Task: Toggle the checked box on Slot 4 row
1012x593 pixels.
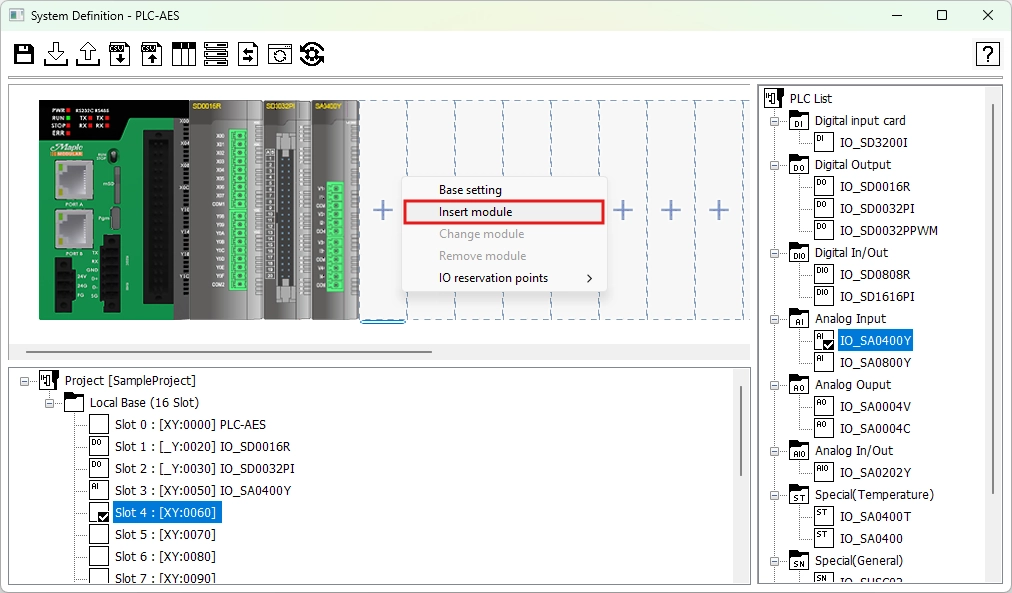Action: (99, 513)
